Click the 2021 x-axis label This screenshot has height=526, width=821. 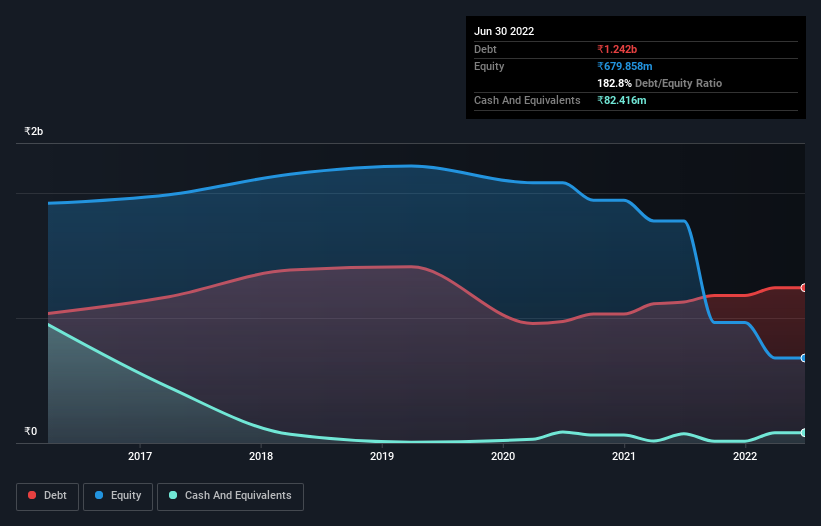pyautogui.click(x=624, y=456)
